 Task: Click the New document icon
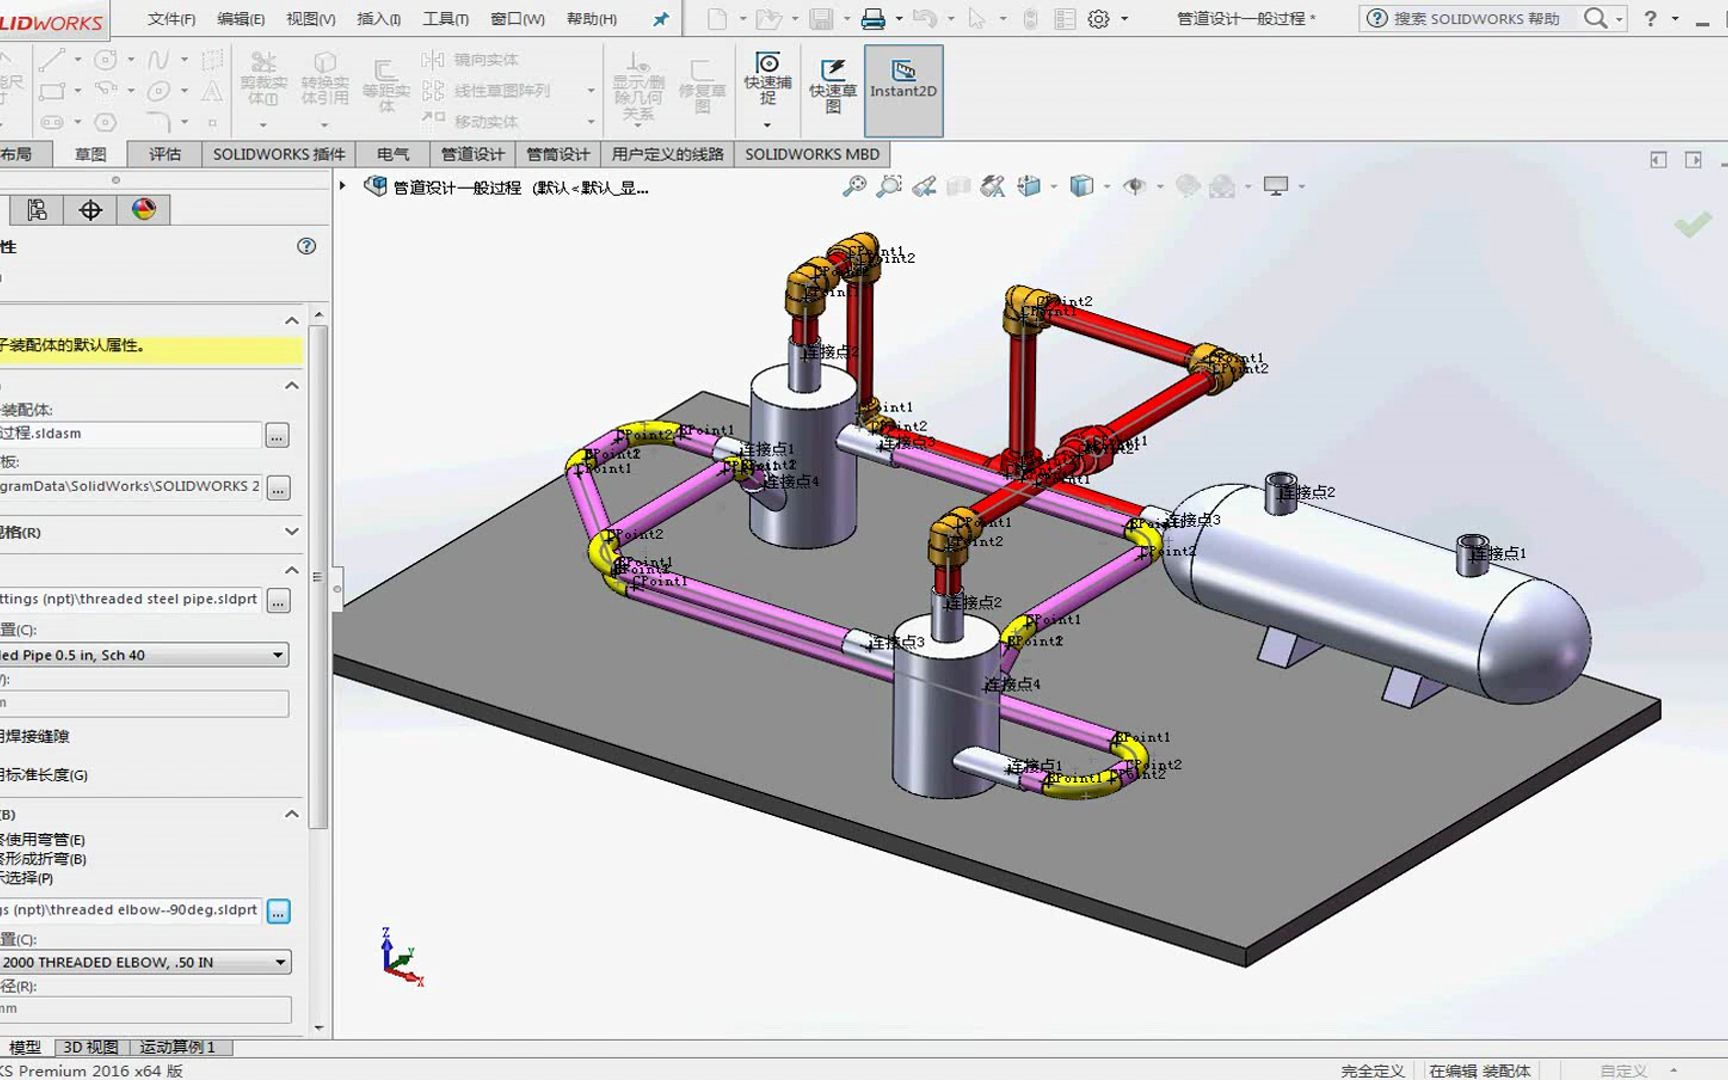(717, 19)
